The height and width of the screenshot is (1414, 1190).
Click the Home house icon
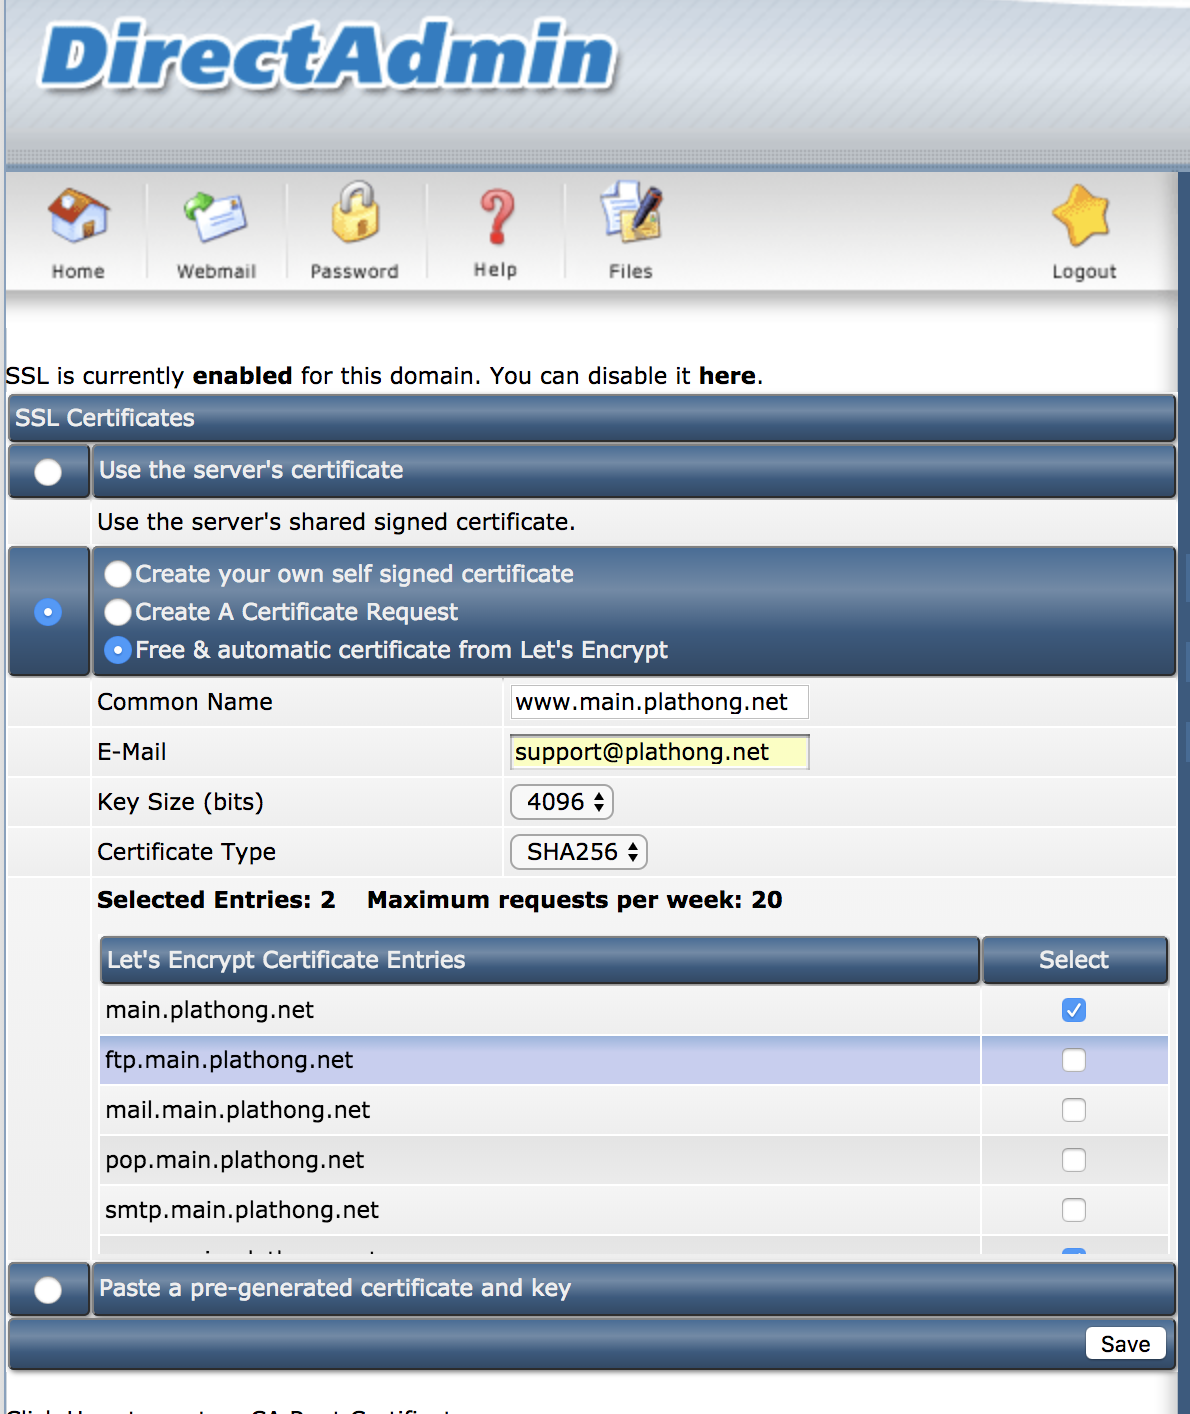point(78,215)
